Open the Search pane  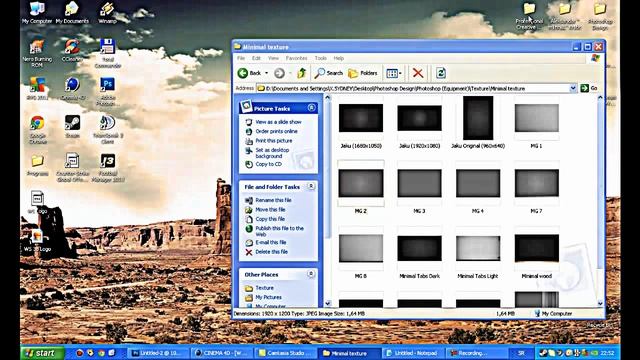point(329,73)
